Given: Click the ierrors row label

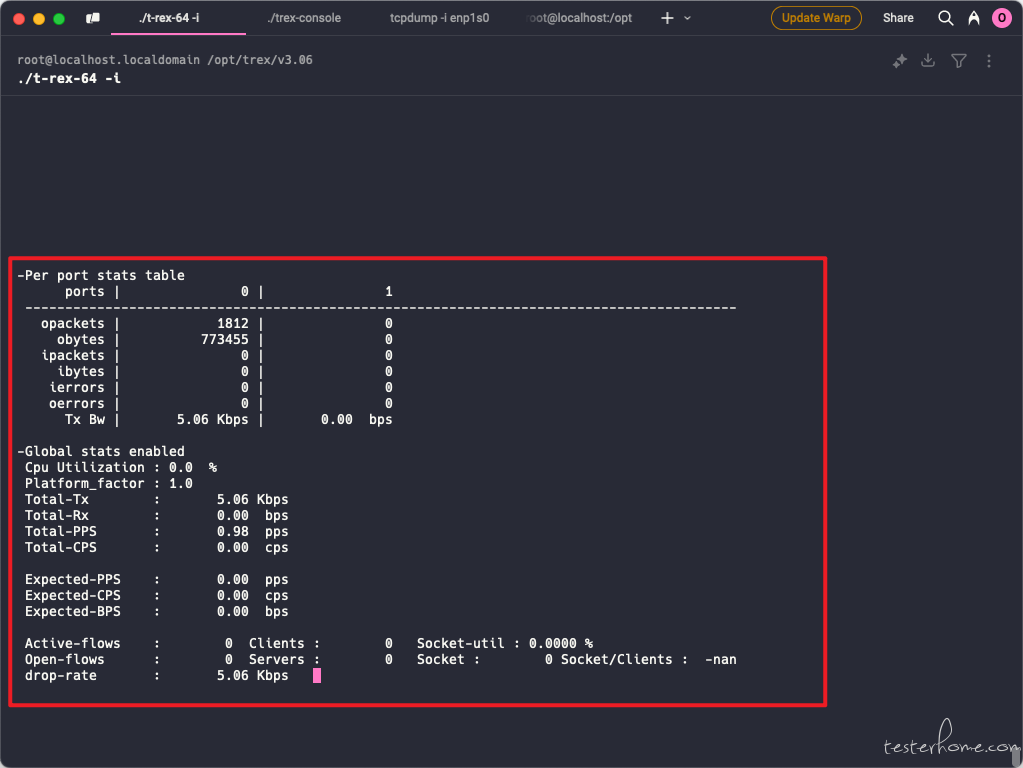Looking at the screenshot, I should pos(77,388).
